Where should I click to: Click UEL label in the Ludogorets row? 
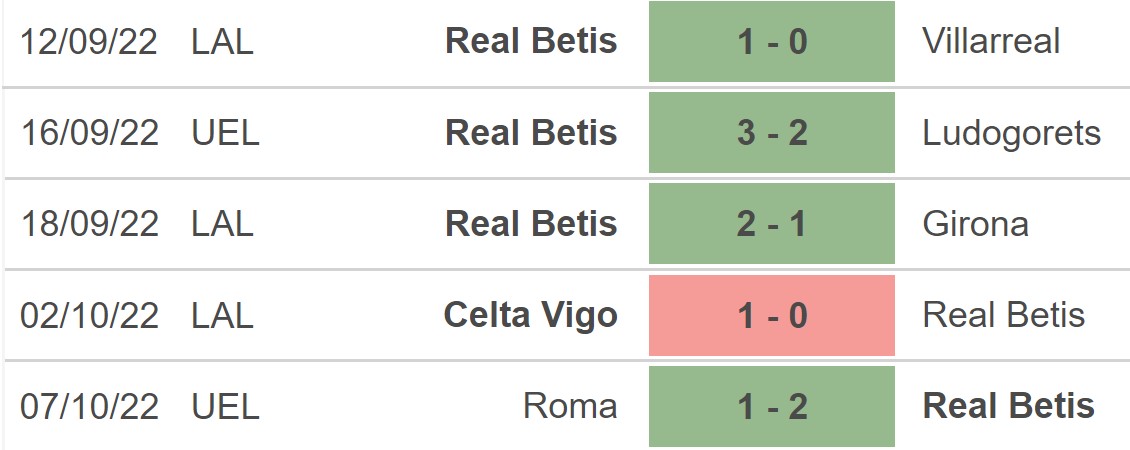[x=225, y=133]
